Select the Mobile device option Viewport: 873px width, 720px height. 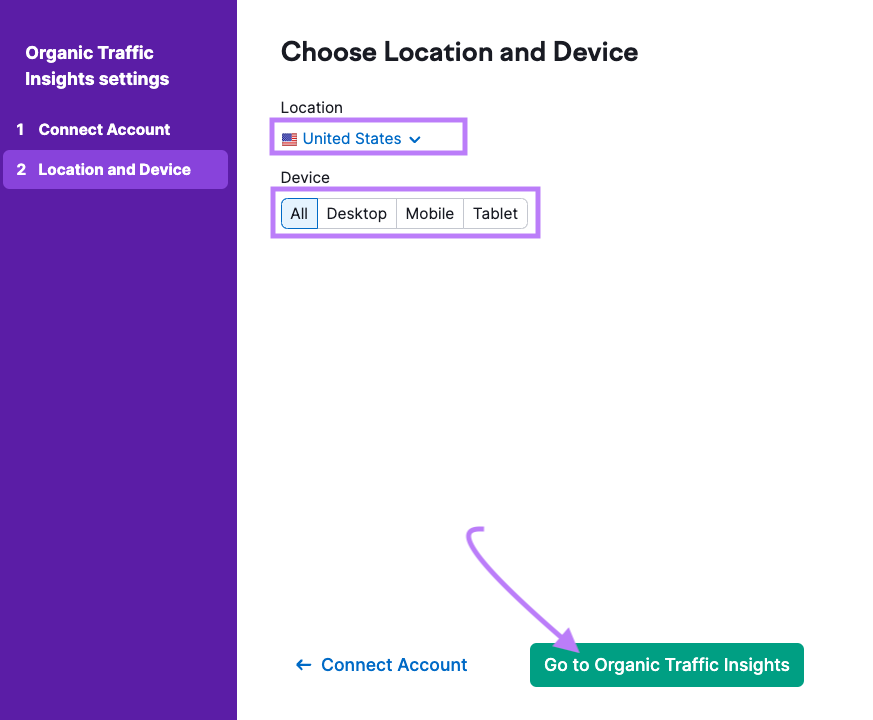tap(429, 213)
